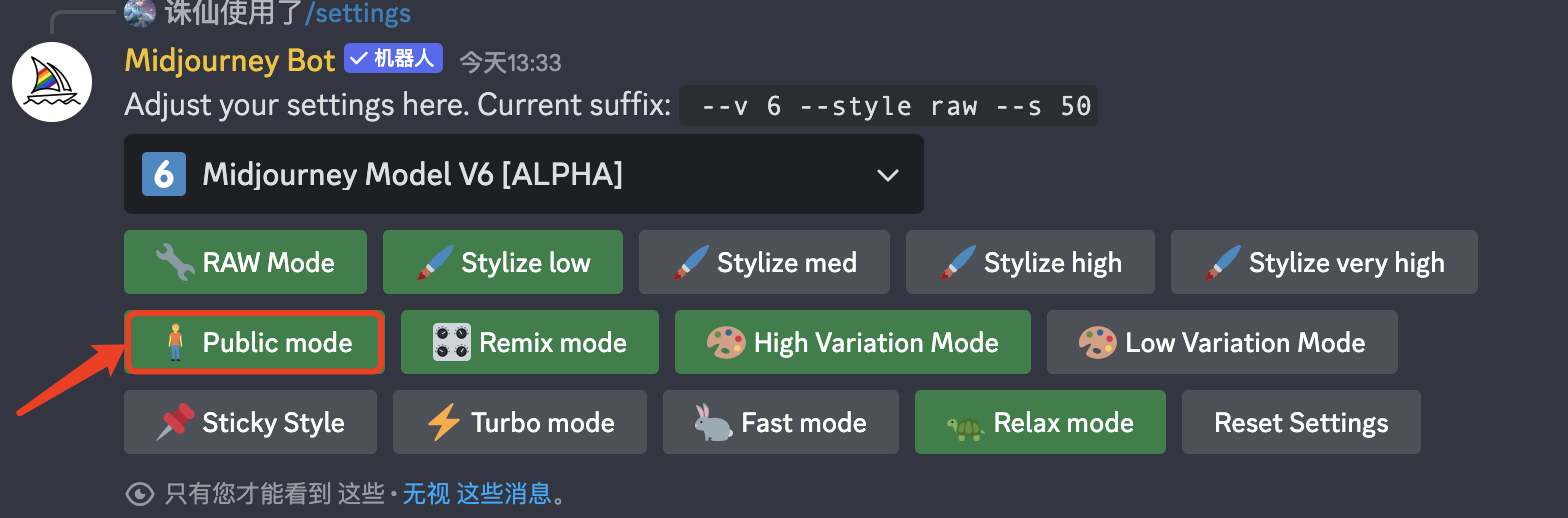Image resolution: width=1568 pixels, height=518 pixels.
Task: Click the 诛仙 user avatar in reply
Action: tap(140, 13)
